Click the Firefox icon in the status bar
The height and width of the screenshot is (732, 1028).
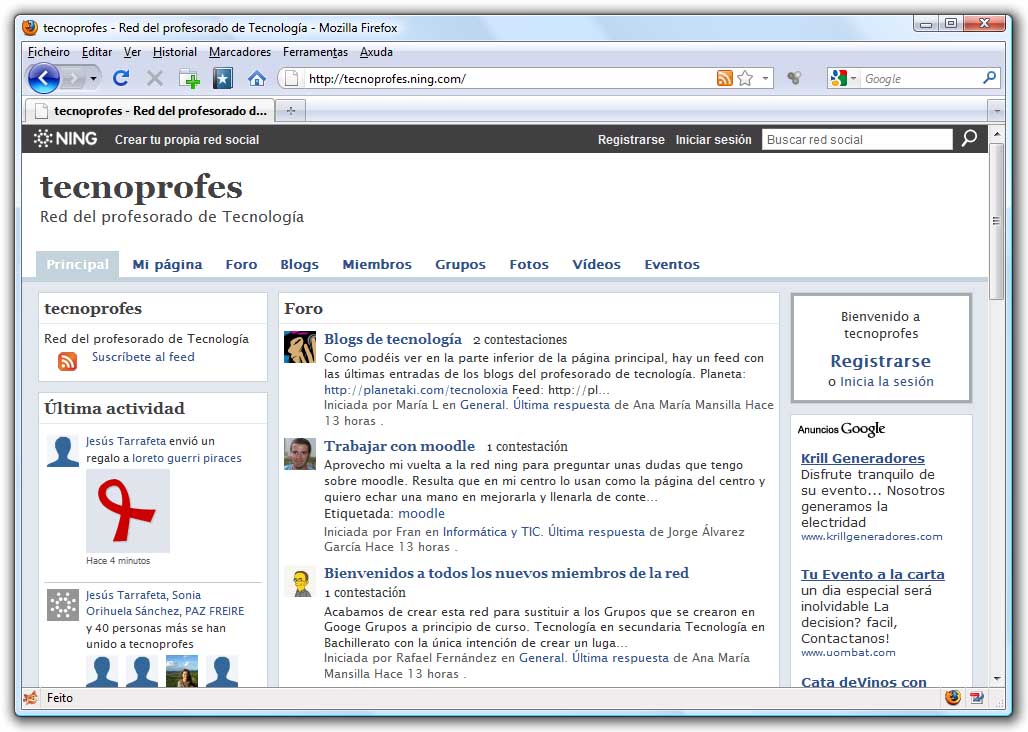(953, 698)
